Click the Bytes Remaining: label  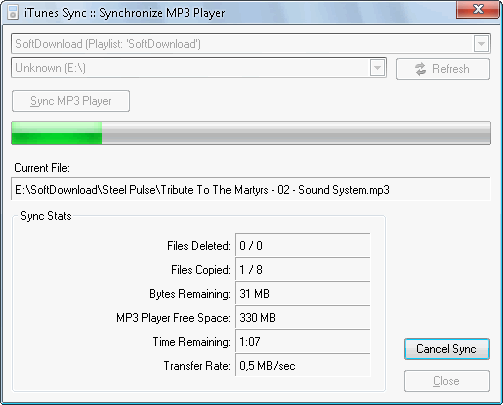(x=190, y=294)
